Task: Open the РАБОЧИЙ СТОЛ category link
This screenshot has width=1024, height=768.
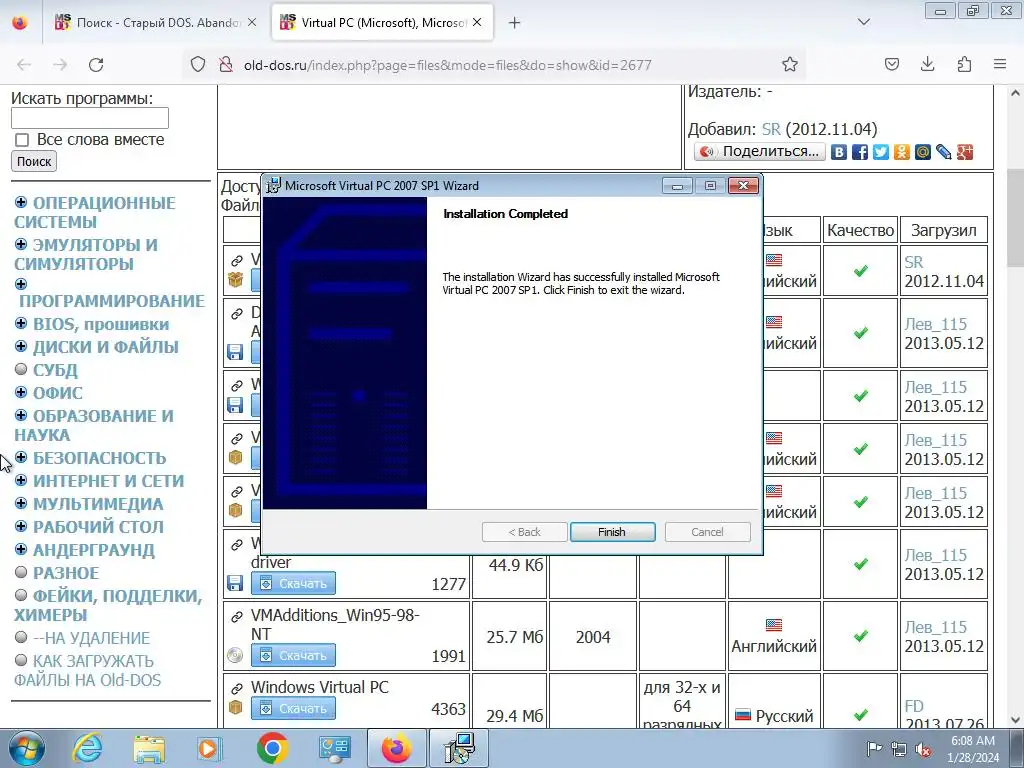Action: click(99, 527)
